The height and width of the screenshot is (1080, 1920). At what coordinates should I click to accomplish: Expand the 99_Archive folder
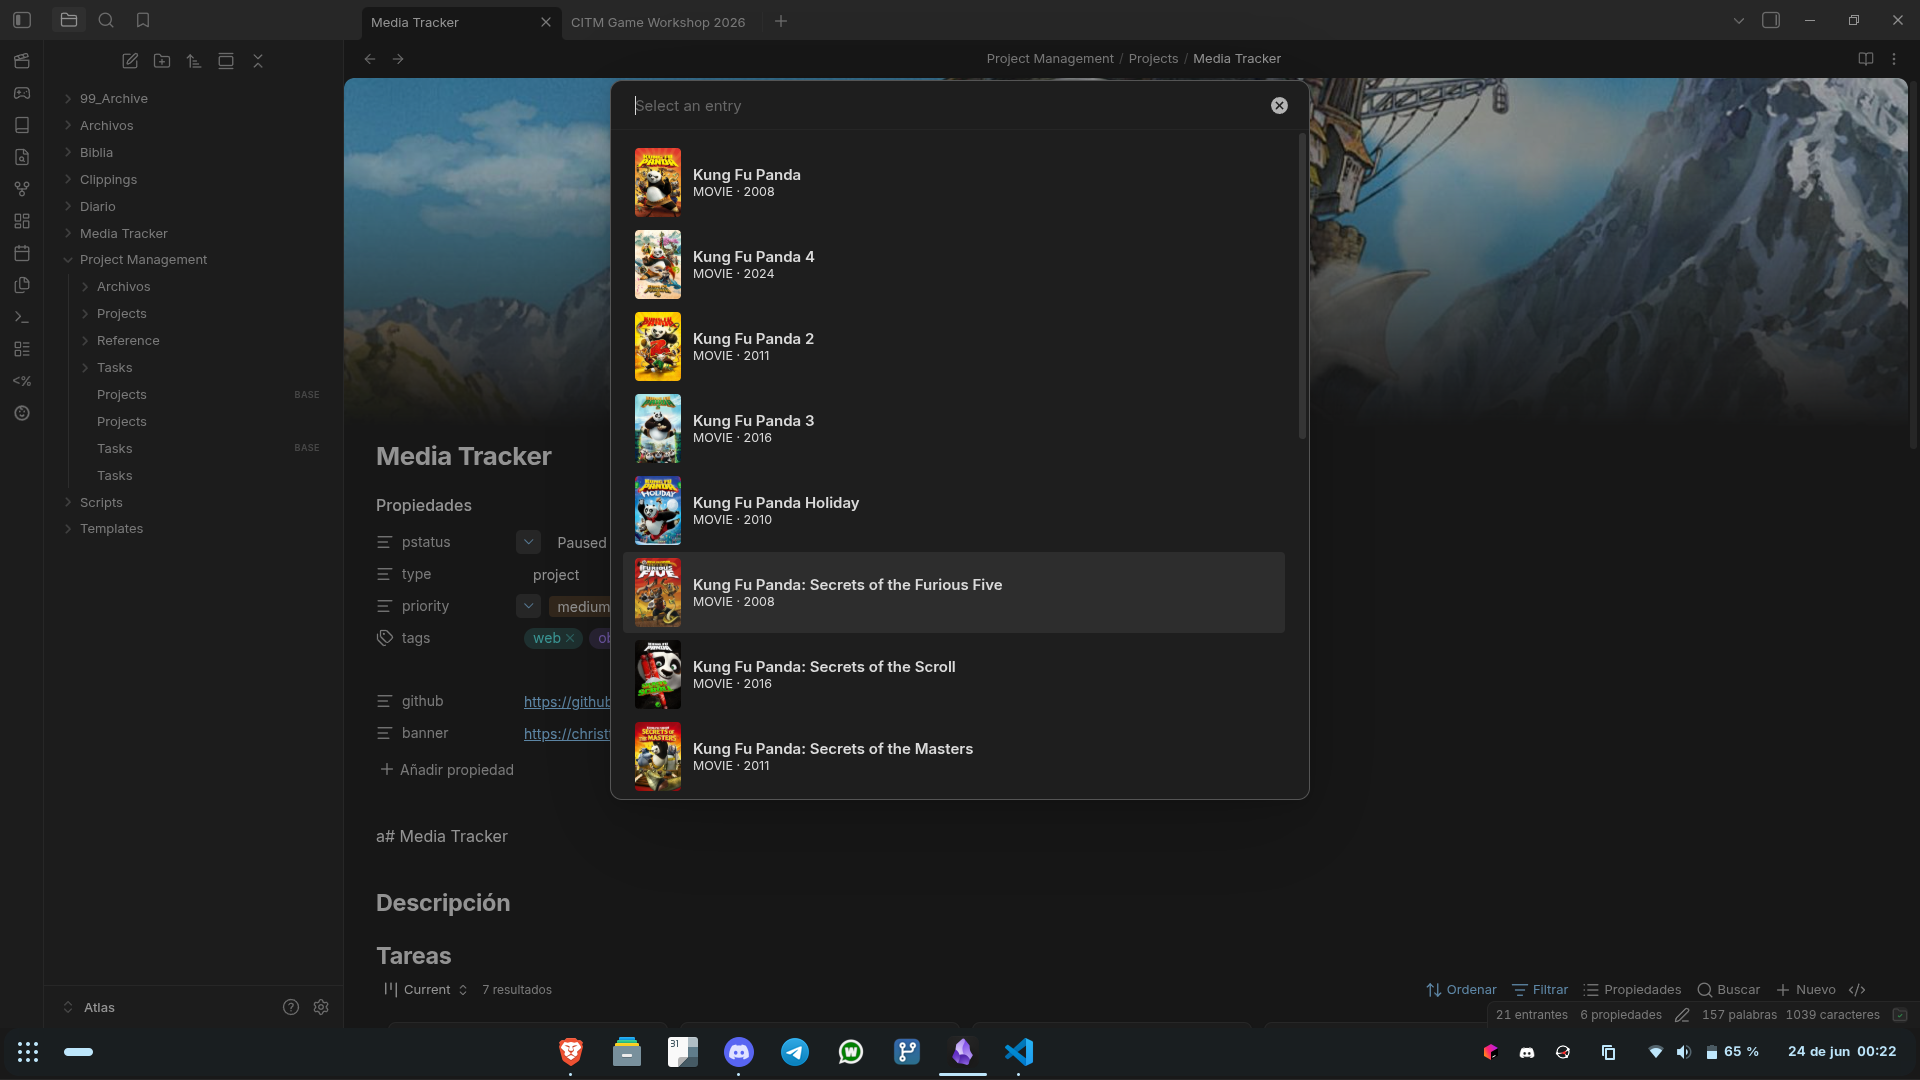point(68,98)
